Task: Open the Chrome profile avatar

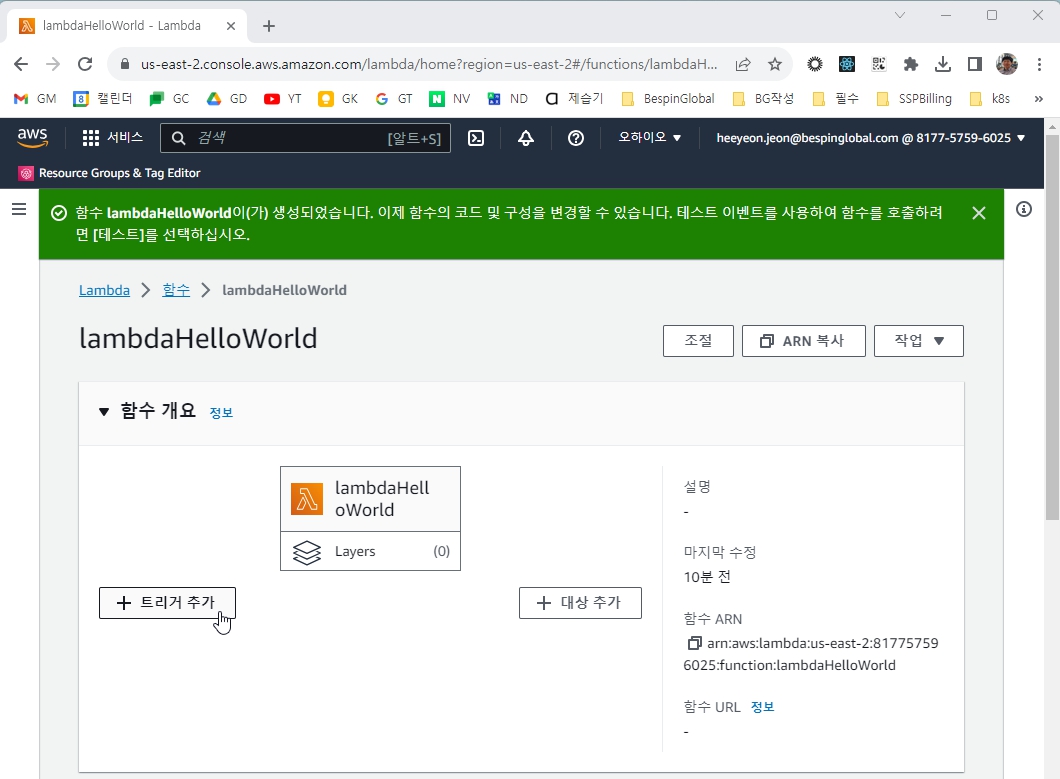Action: point(1007,64)
